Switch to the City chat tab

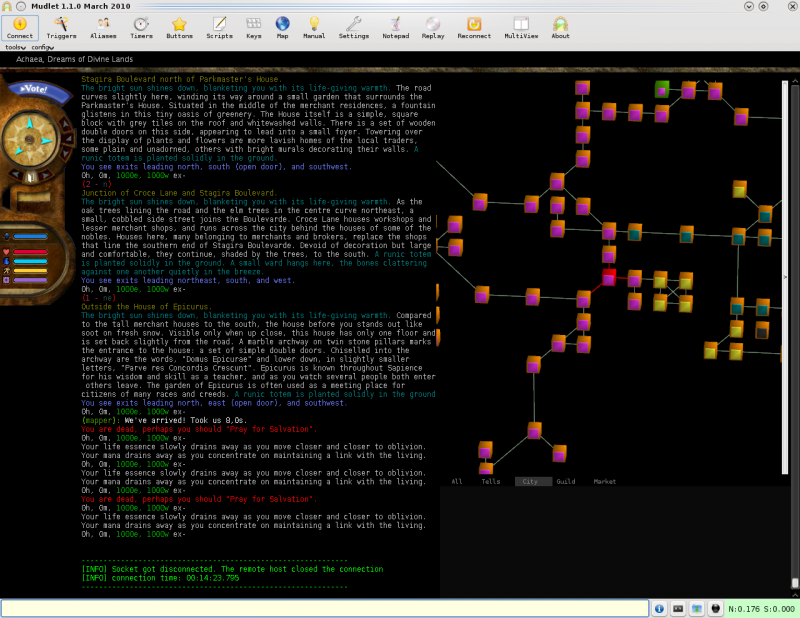pos(533,481)
